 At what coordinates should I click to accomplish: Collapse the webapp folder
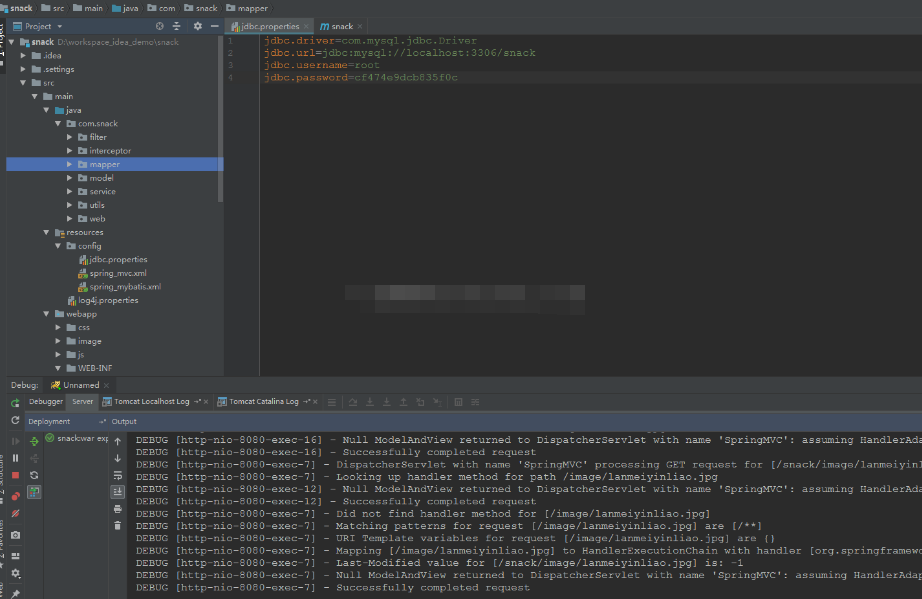tap(46, 314)
